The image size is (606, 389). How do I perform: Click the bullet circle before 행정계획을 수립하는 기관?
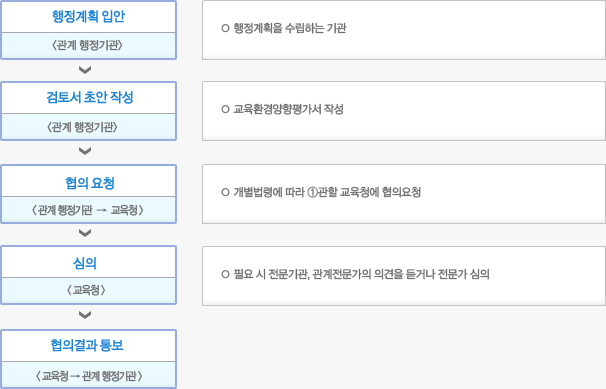[x=225, y=28]
